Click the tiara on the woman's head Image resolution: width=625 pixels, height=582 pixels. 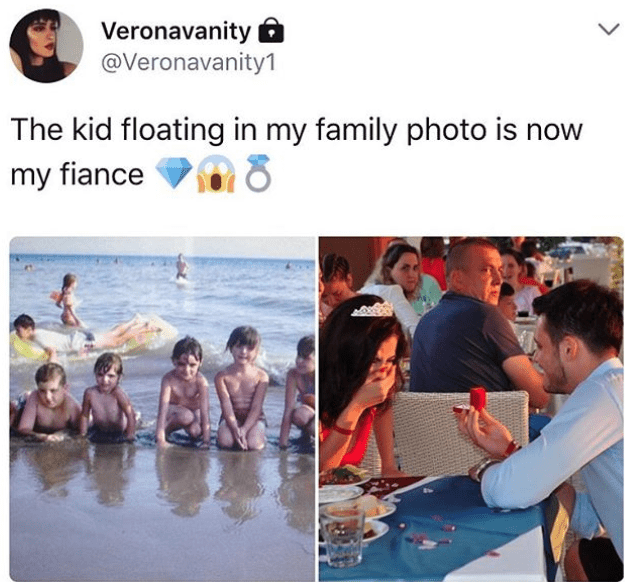point(372,309)
